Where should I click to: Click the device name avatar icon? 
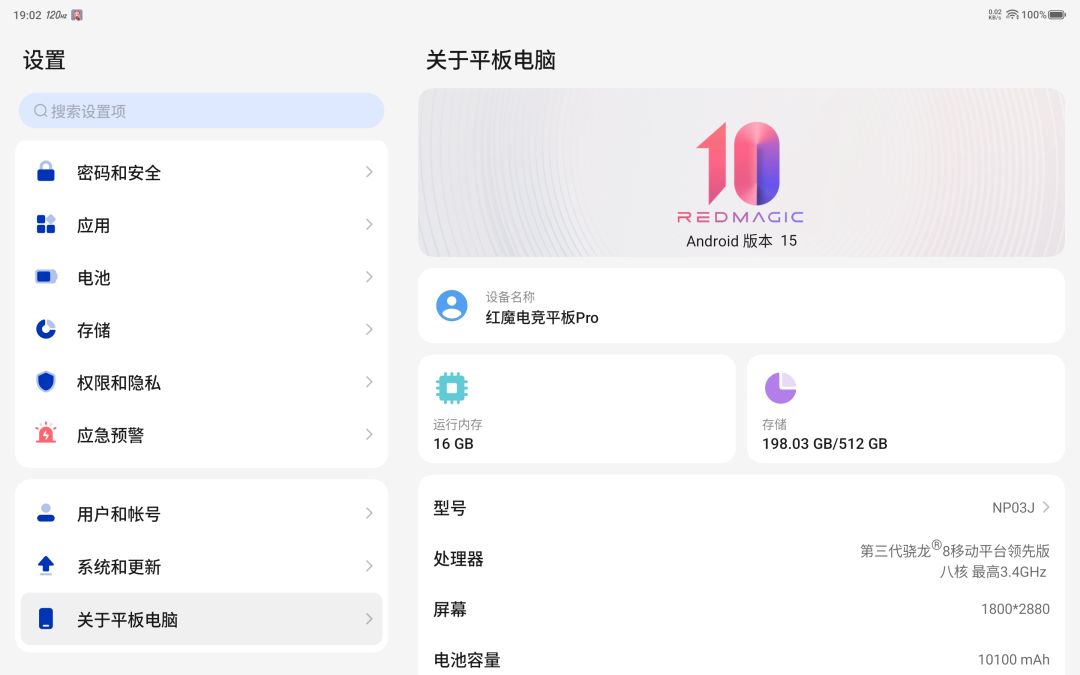(452, 306)
